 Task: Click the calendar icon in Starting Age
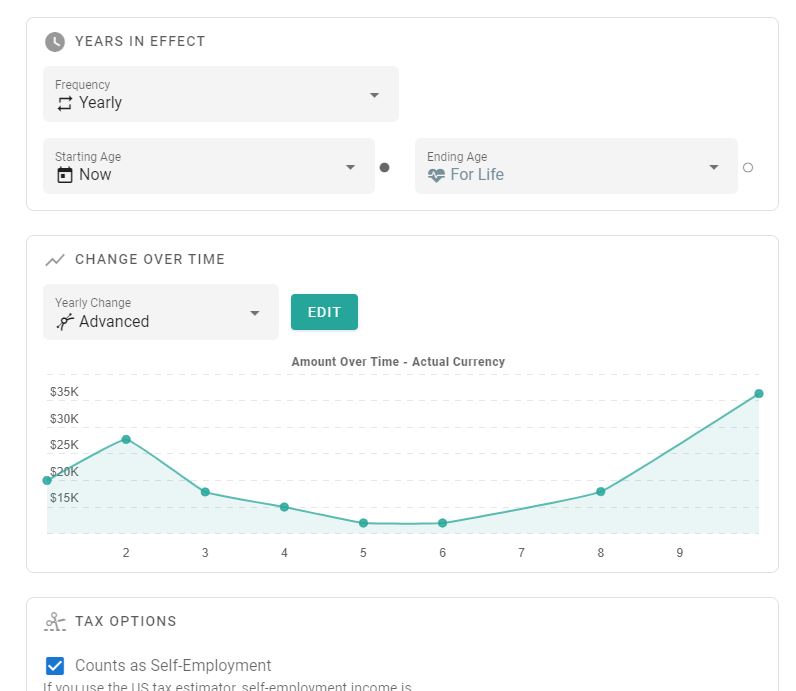(65, 175)
